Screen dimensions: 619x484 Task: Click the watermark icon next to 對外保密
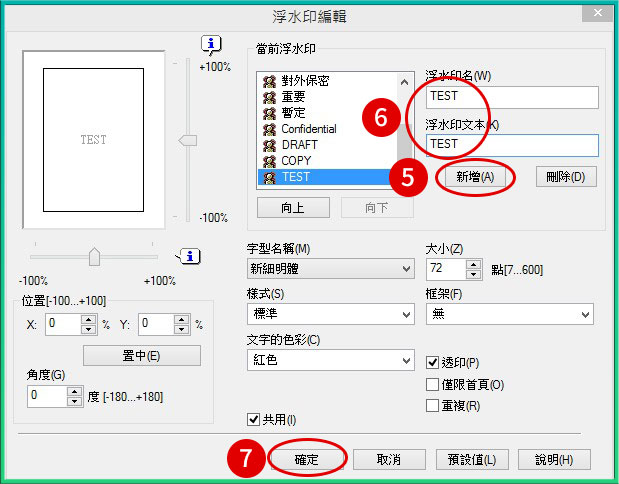269,81
